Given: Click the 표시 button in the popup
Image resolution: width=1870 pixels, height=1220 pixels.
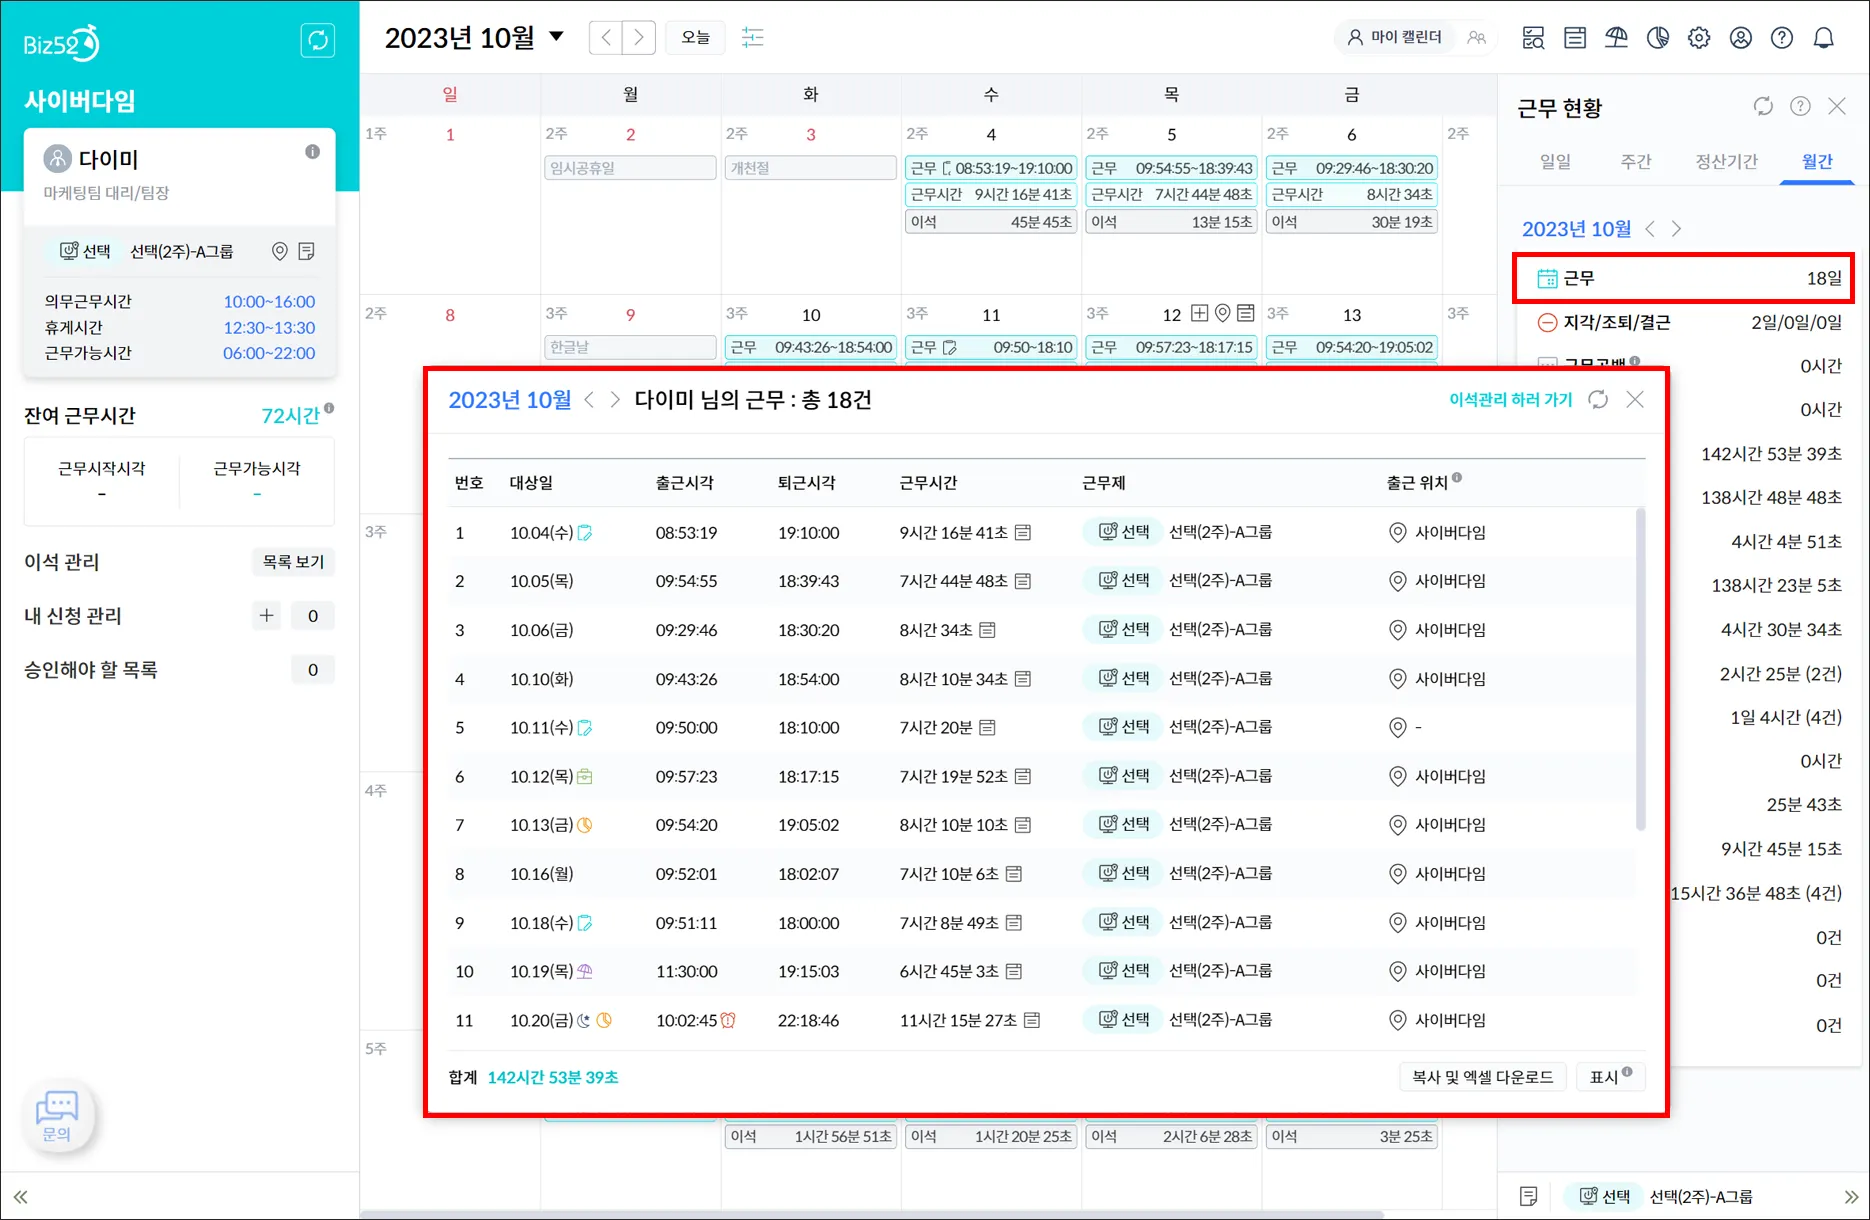Looking at the screenshot, I should pos(1610,1077).
